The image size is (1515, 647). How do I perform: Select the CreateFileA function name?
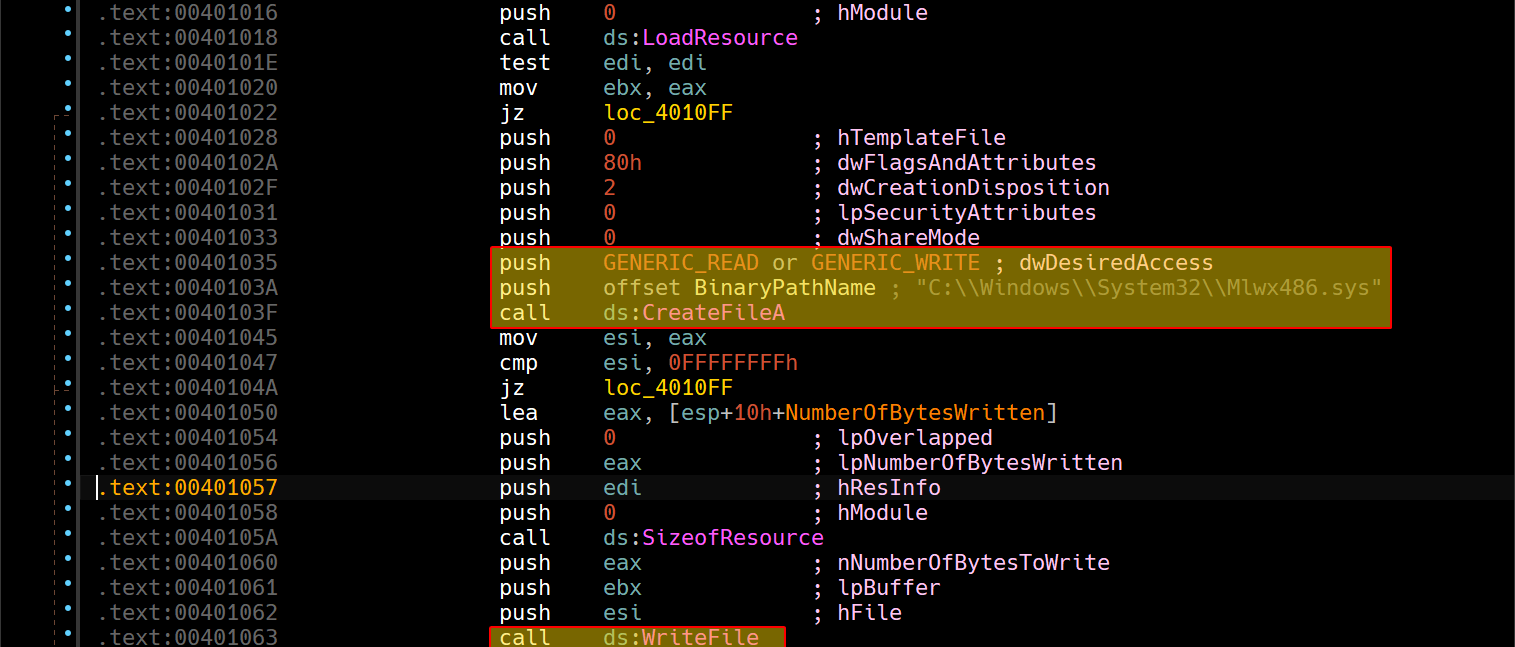click(x=713, y=313)
